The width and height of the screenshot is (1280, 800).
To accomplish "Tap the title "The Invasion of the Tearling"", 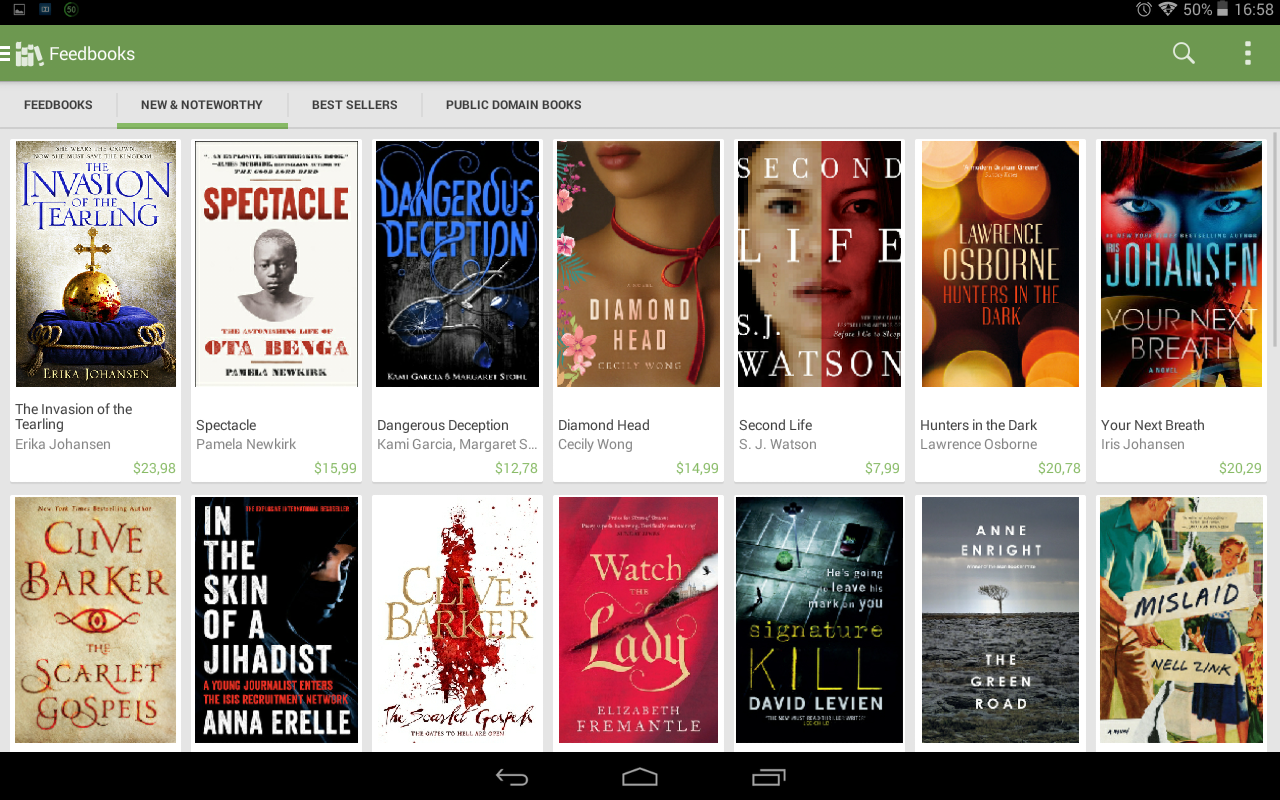I will click(x=74, y=417).
